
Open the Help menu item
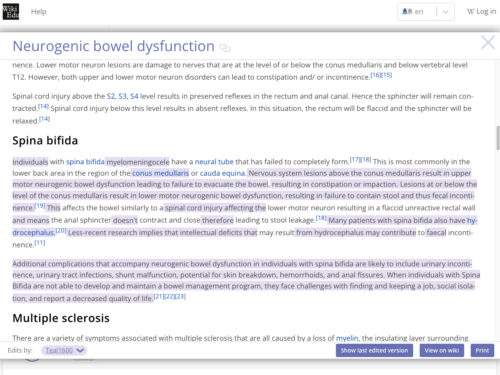(39, 12)
